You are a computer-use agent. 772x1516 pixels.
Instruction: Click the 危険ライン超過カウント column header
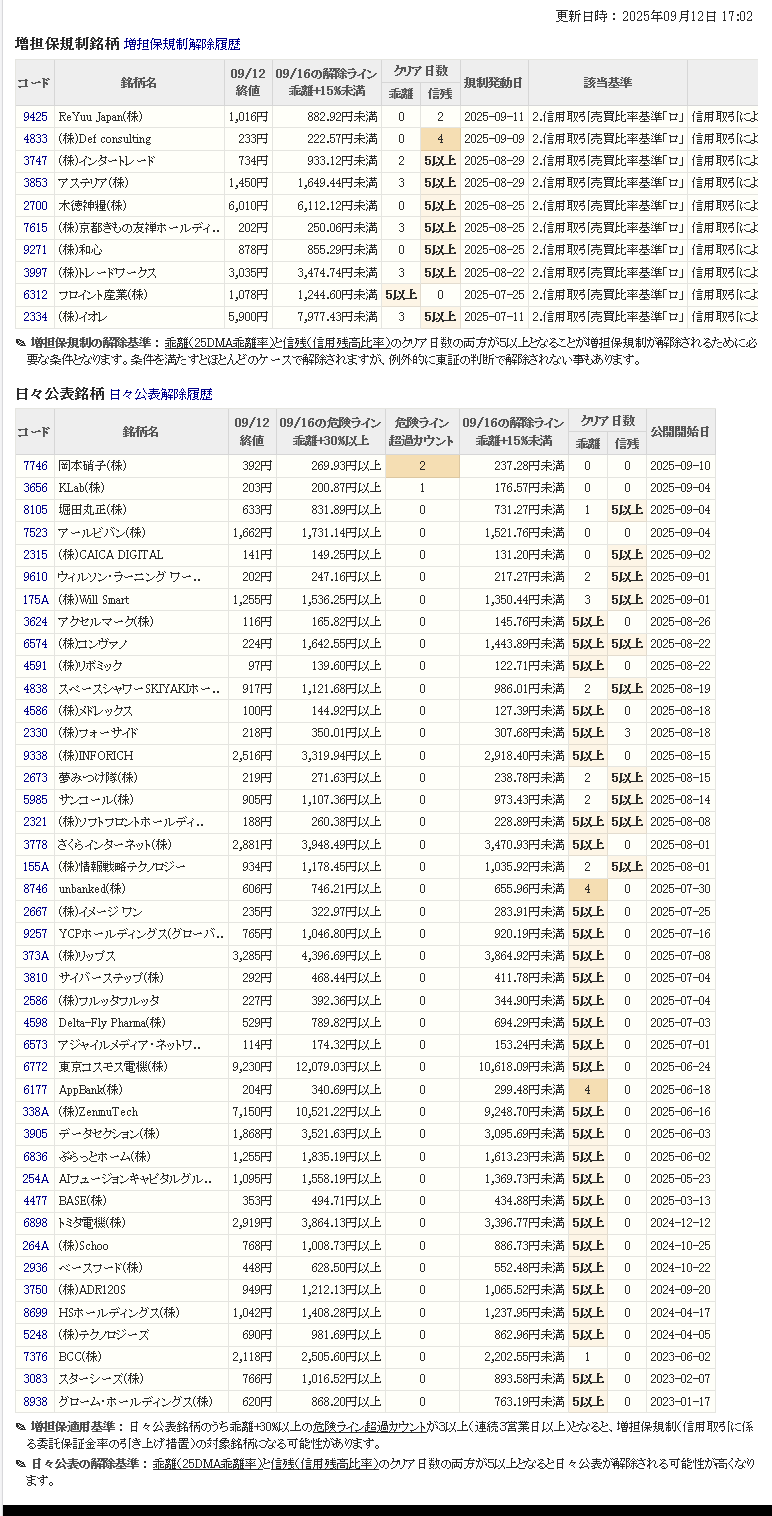click(x=422, y=432)
